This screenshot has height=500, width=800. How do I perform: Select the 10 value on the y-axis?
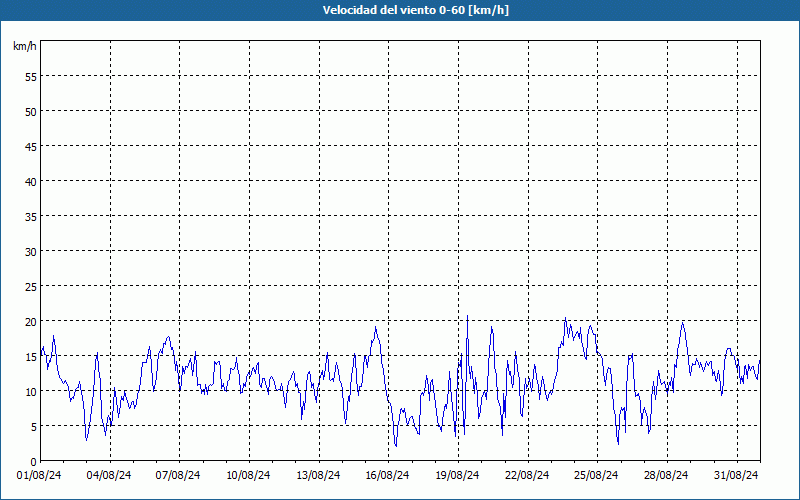31,391
